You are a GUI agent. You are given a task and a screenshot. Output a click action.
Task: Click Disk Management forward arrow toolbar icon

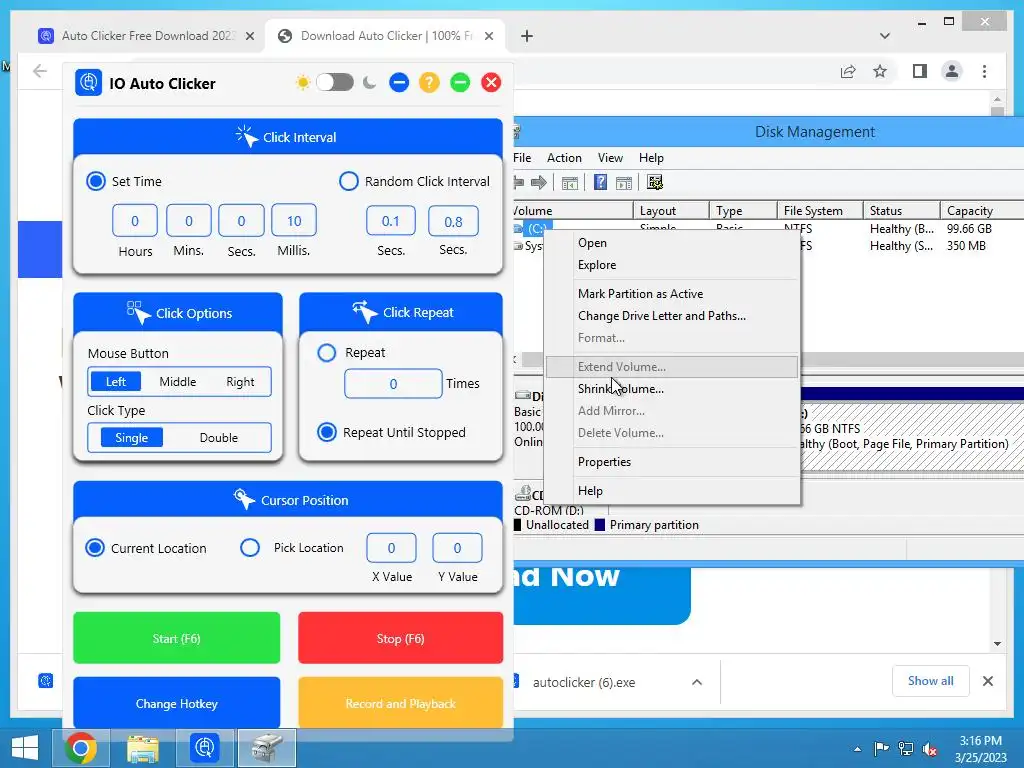[x=539, y=182]
